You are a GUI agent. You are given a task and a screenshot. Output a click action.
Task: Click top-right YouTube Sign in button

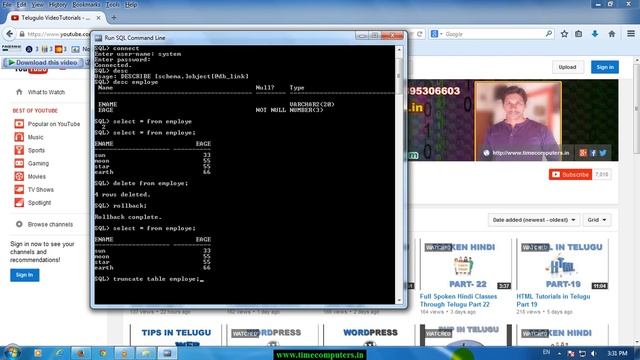click(x=605, y=67)
